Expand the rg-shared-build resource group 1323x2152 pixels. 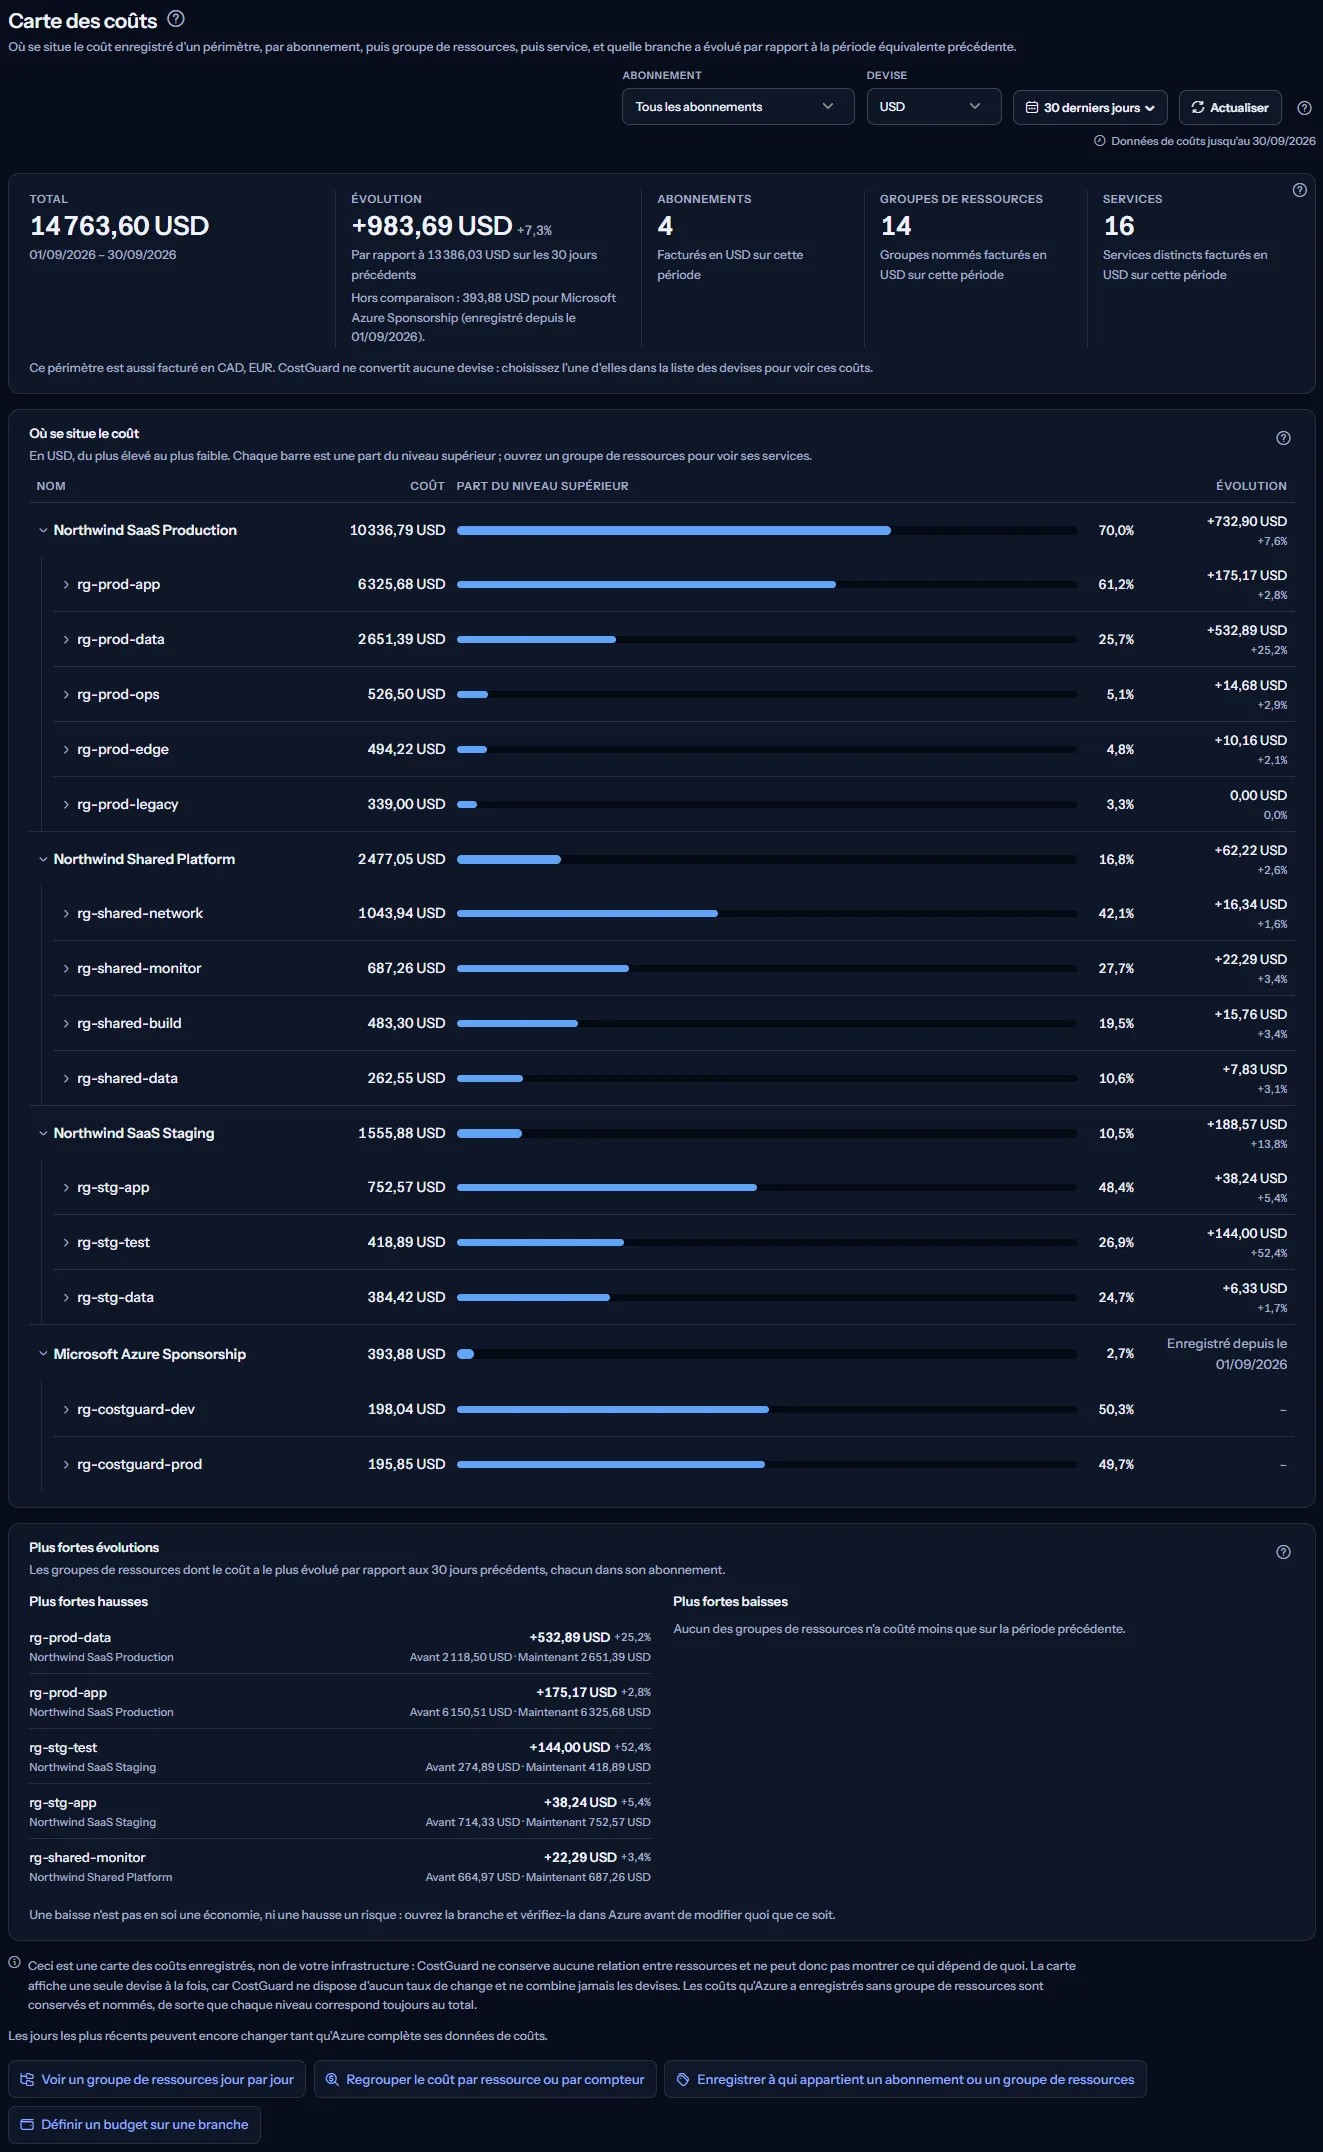point(66,1024)
